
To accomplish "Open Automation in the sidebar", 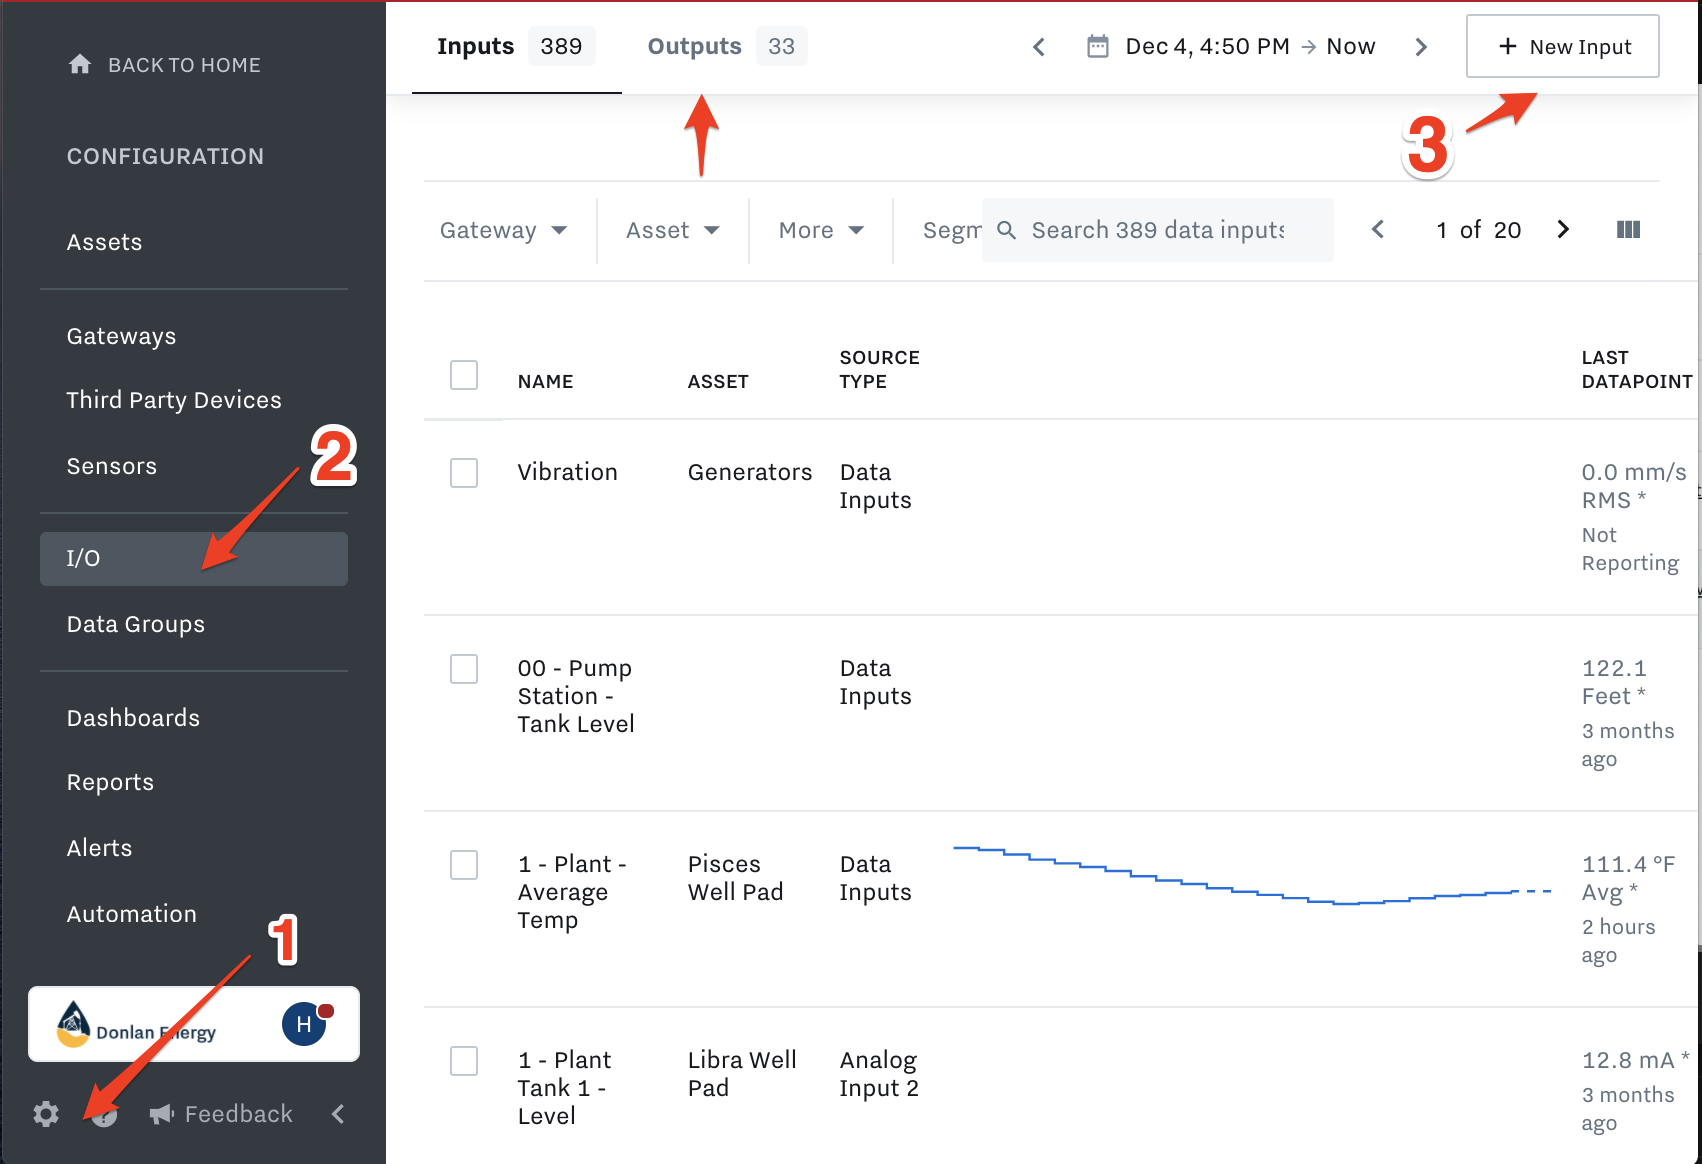I will point(132,914).
